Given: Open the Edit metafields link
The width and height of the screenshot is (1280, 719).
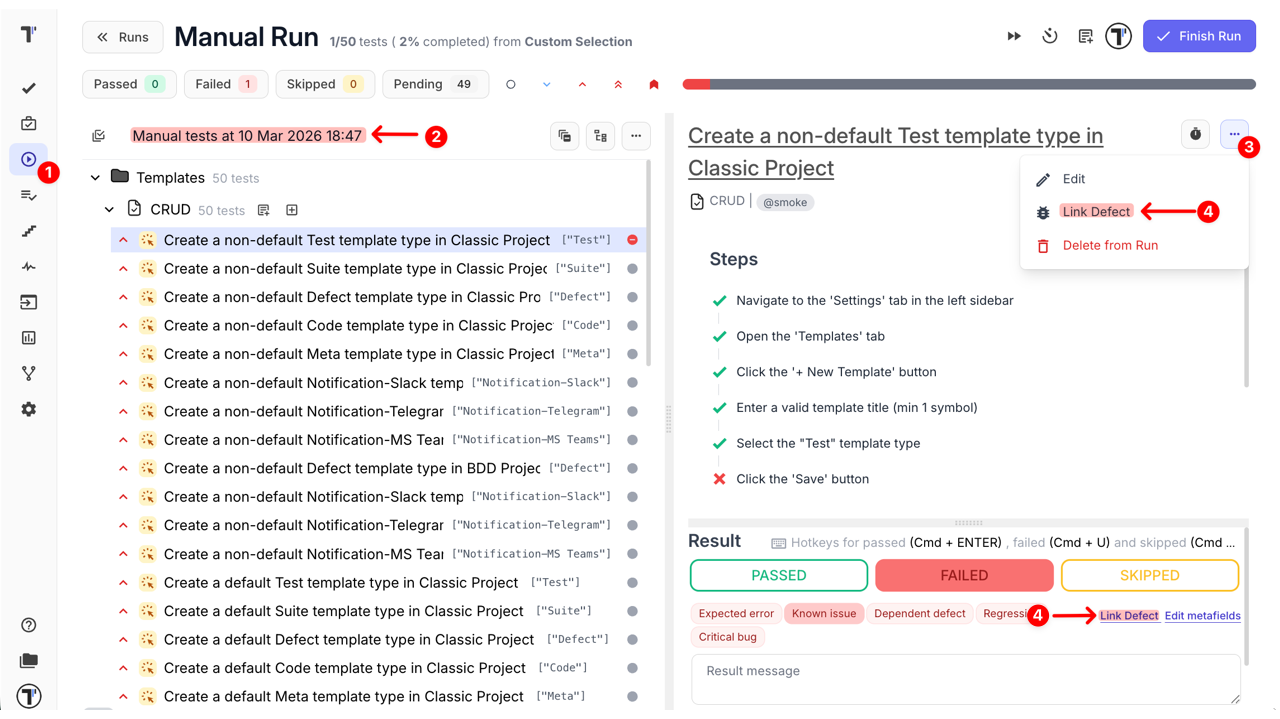Looking at the screenshot, I should point(1202,616).
